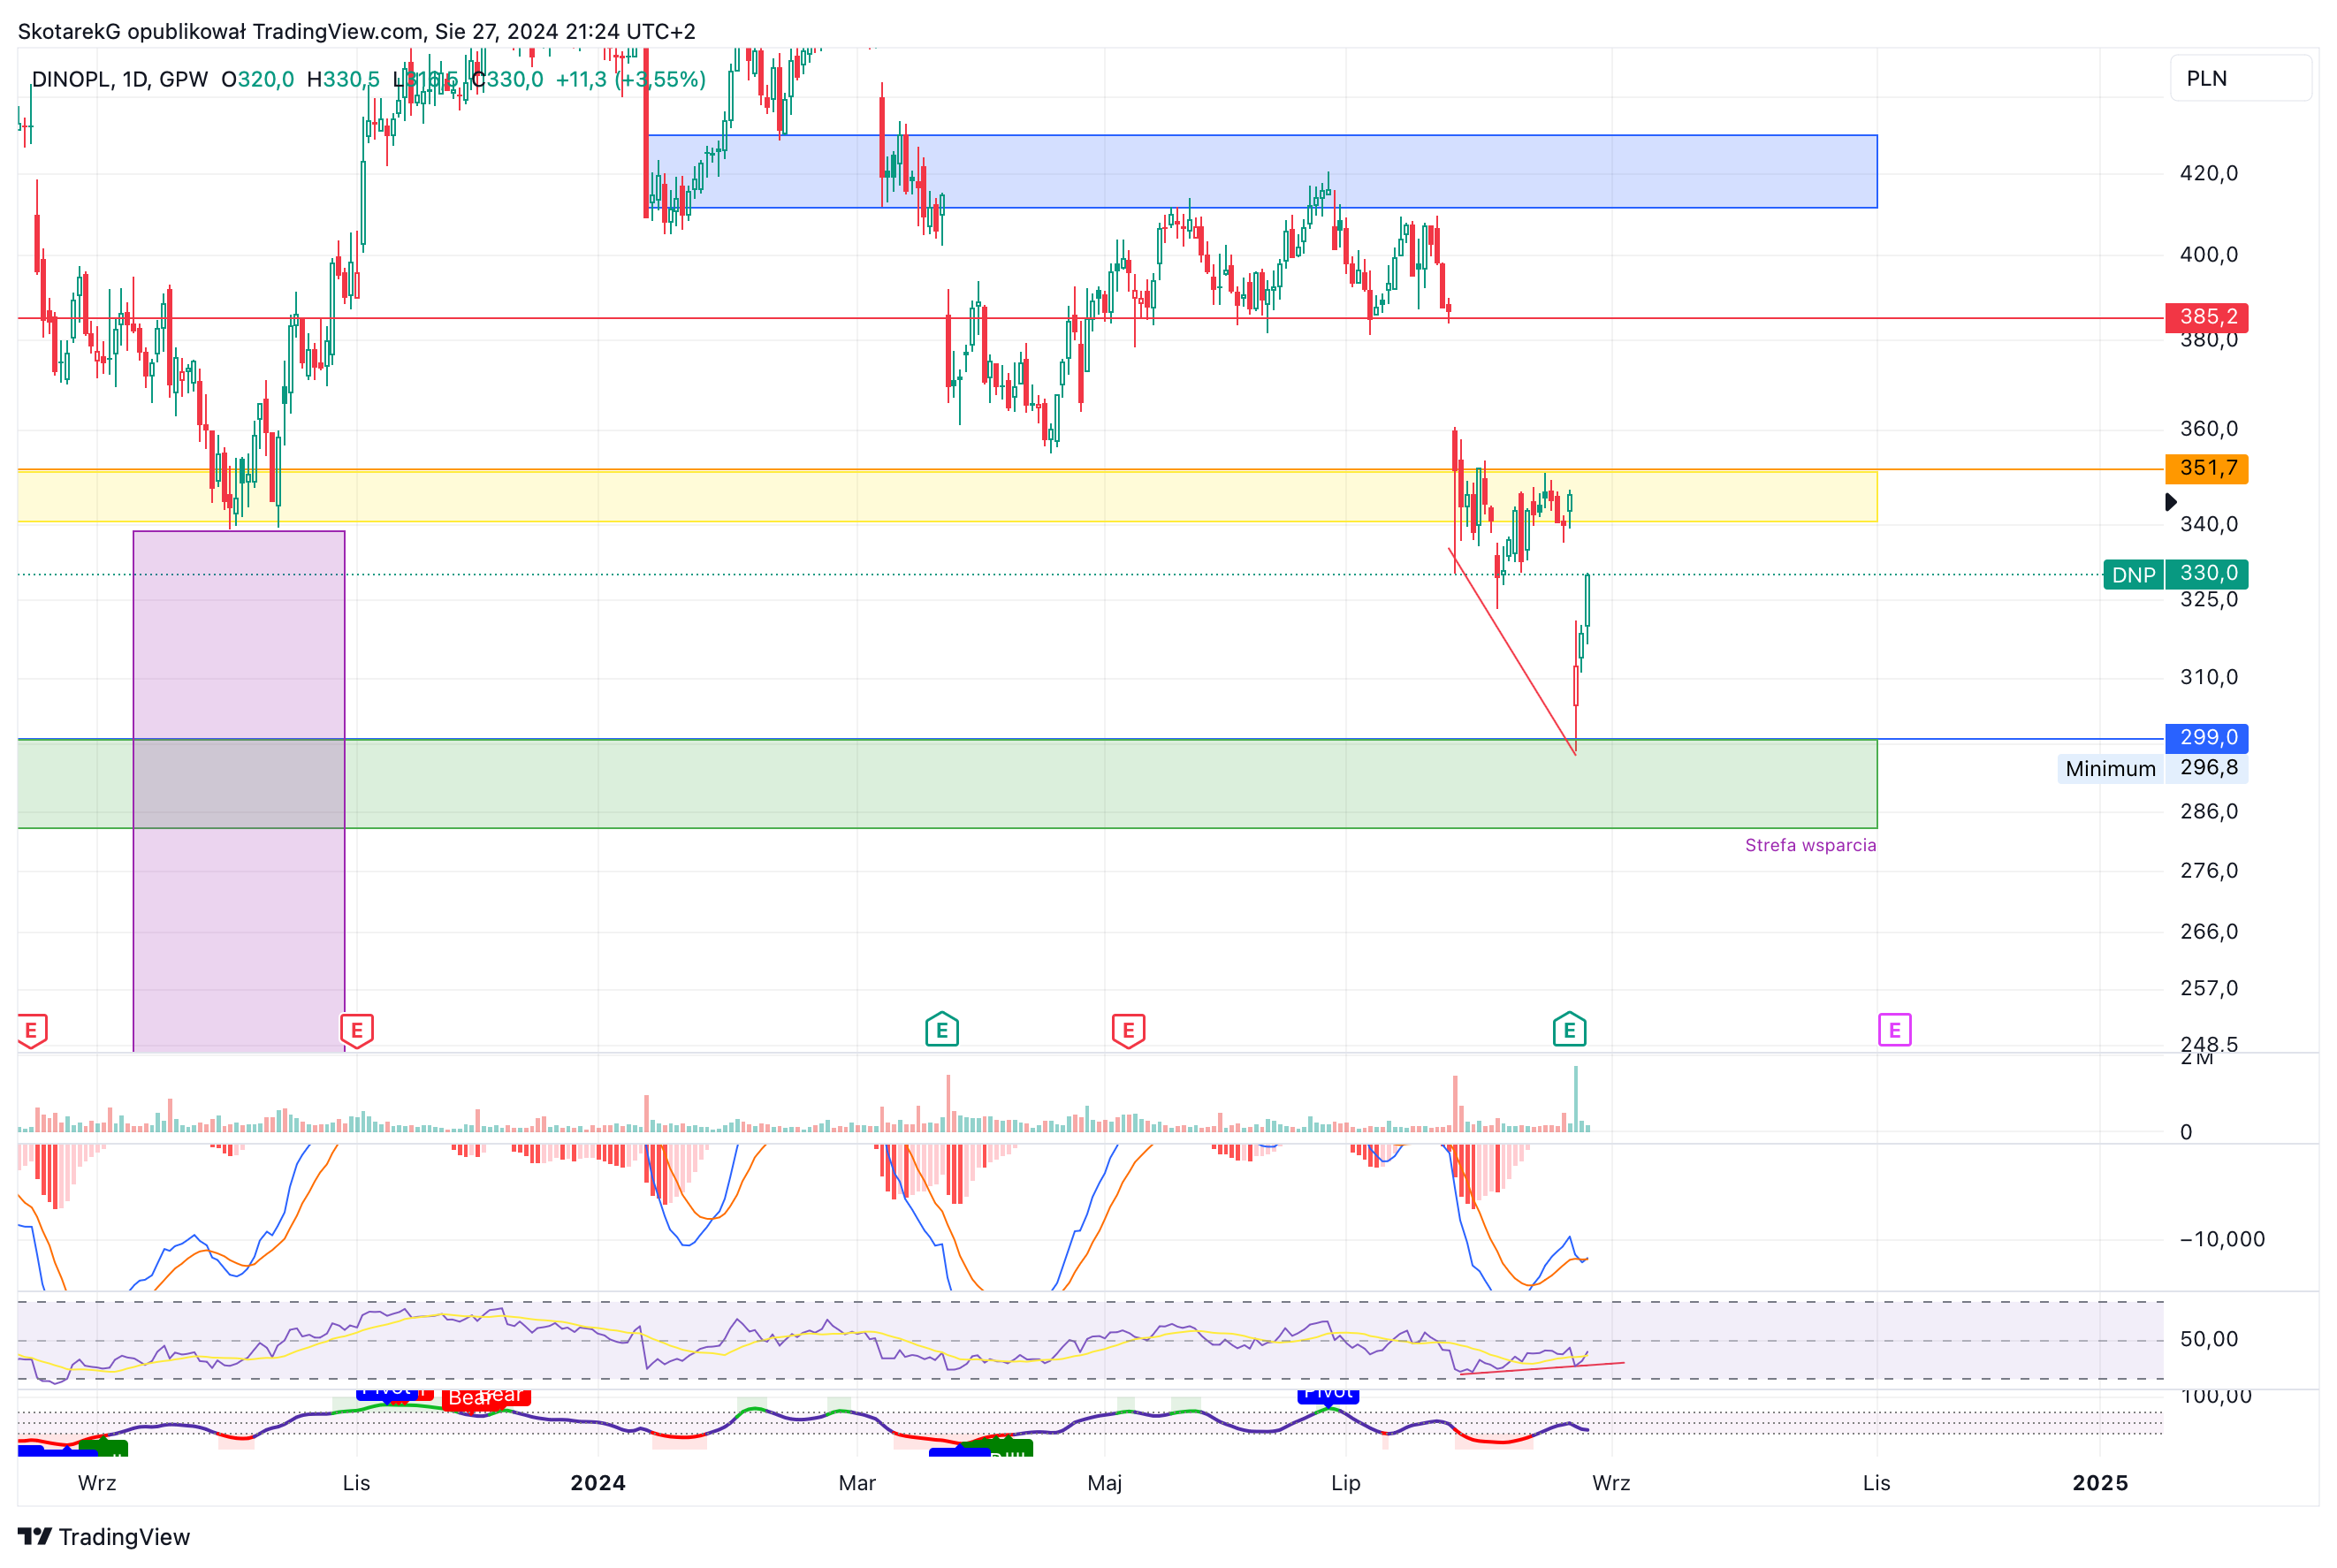This screenshot has height=1568, width=2337.
Task: Click the 50,00 RSI scale label
Action: (2208, 1339)
